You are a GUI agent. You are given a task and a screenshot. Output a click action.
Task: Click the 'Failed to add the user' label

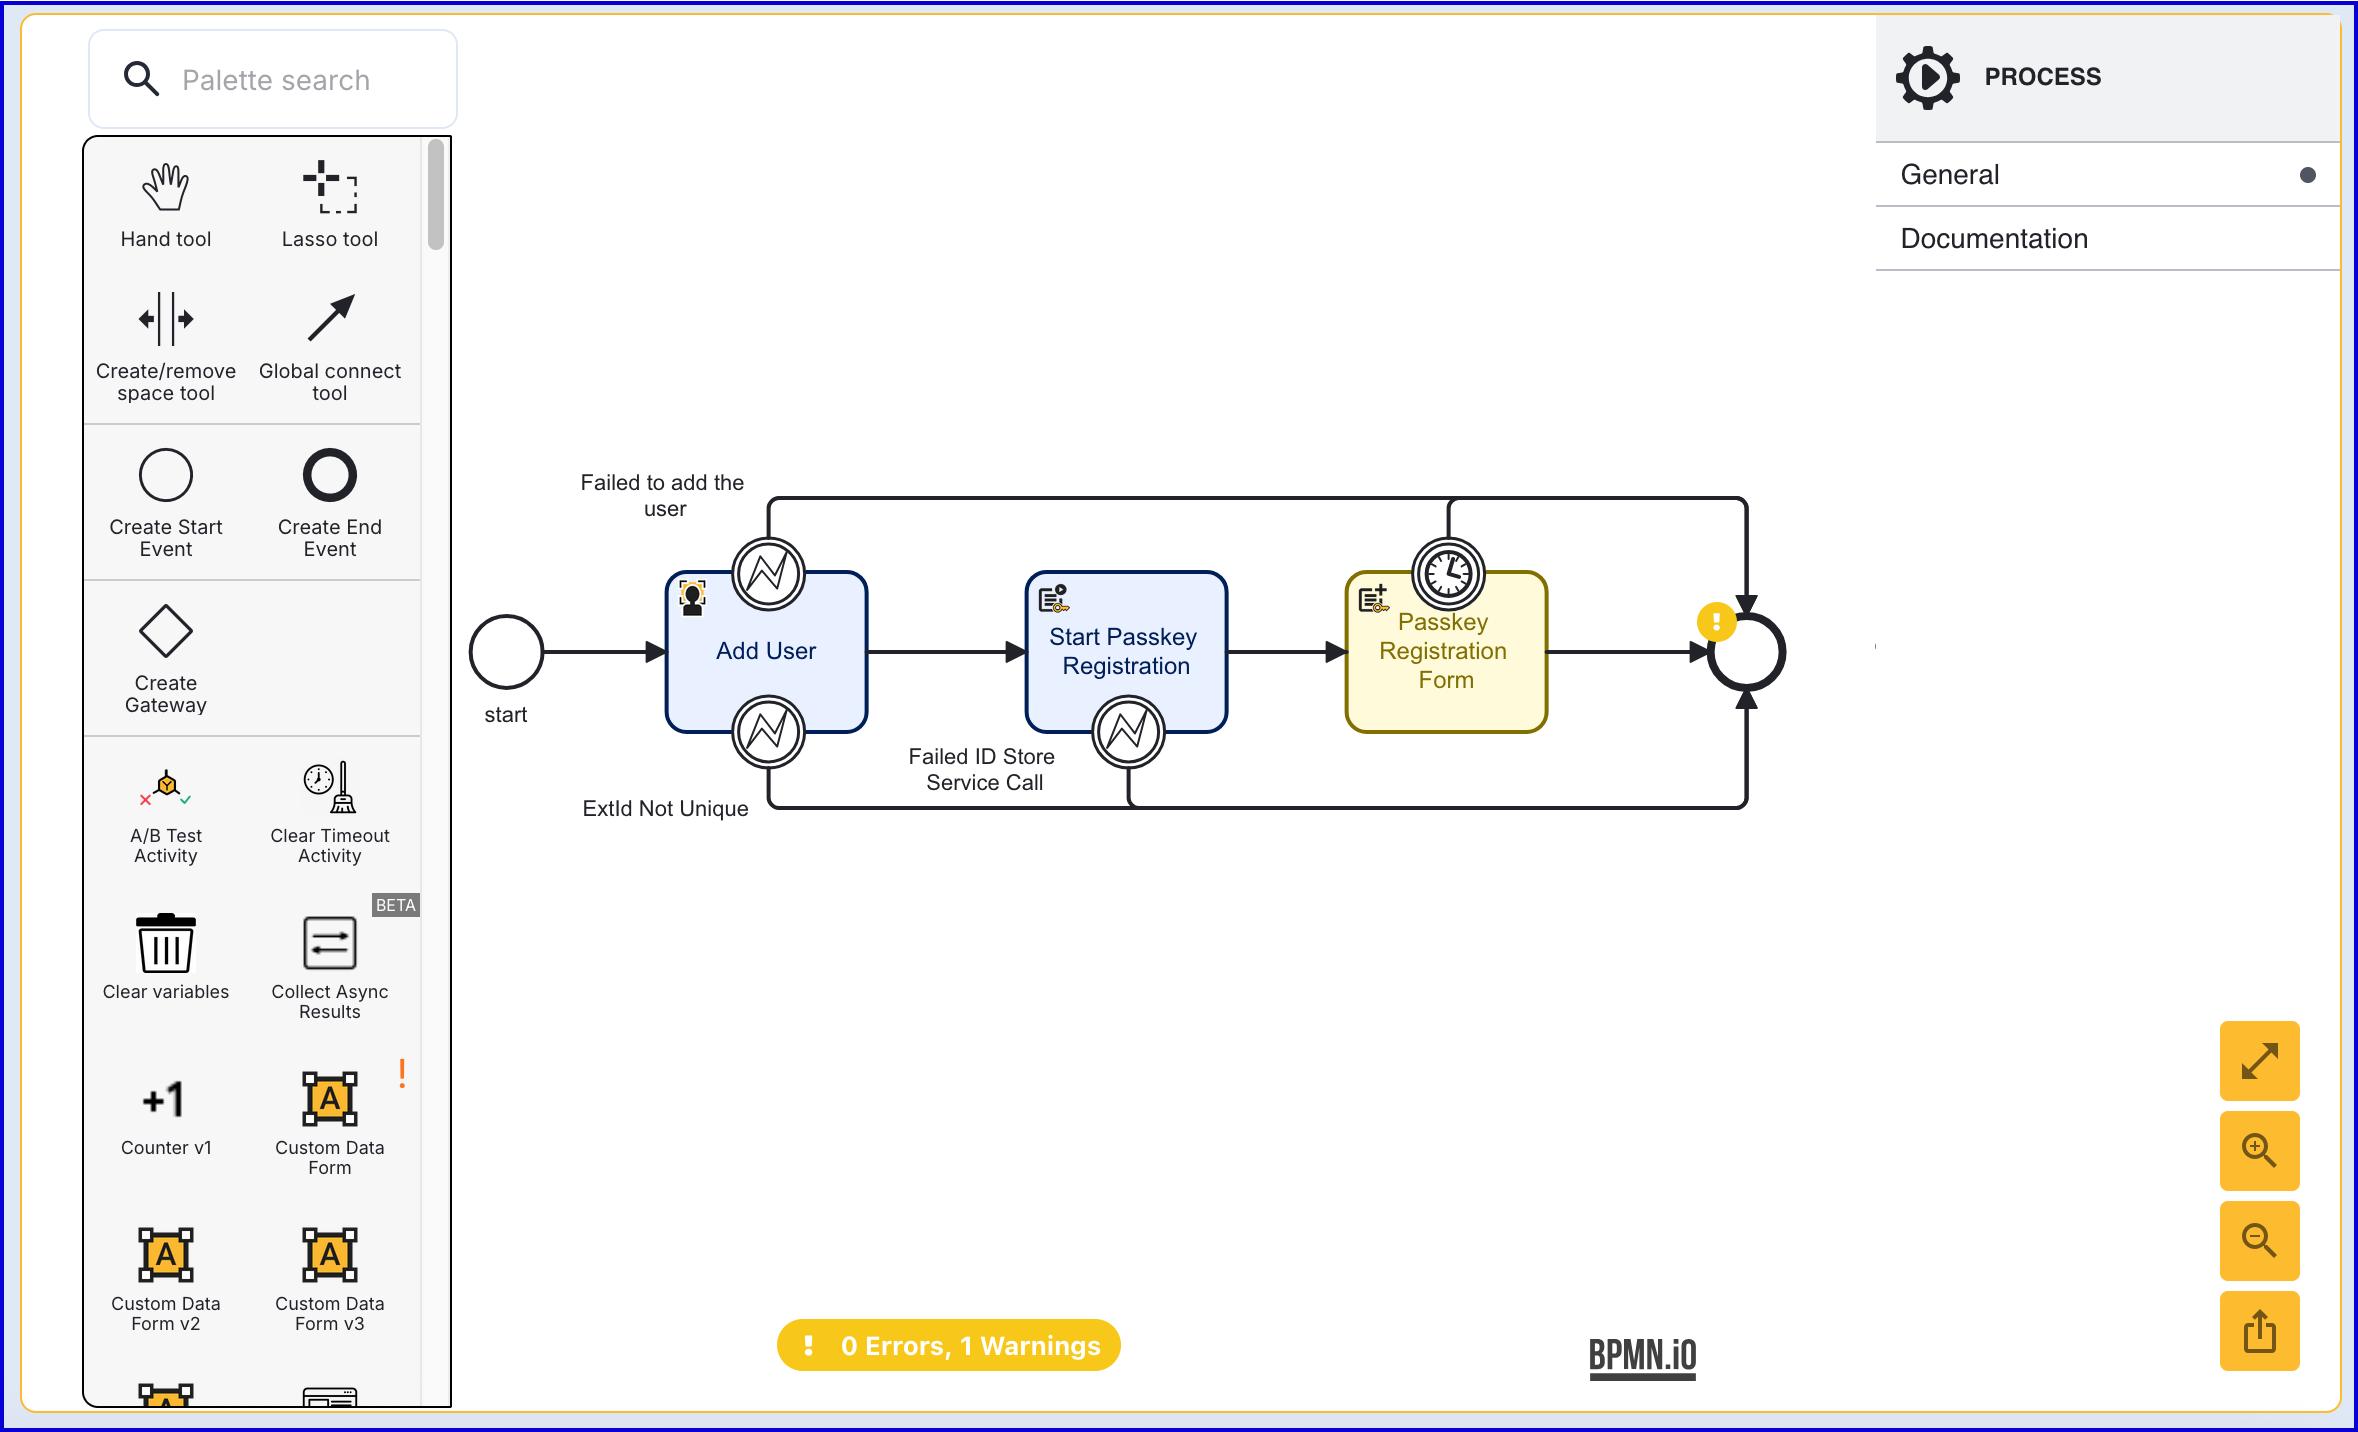tap(663, 496)
